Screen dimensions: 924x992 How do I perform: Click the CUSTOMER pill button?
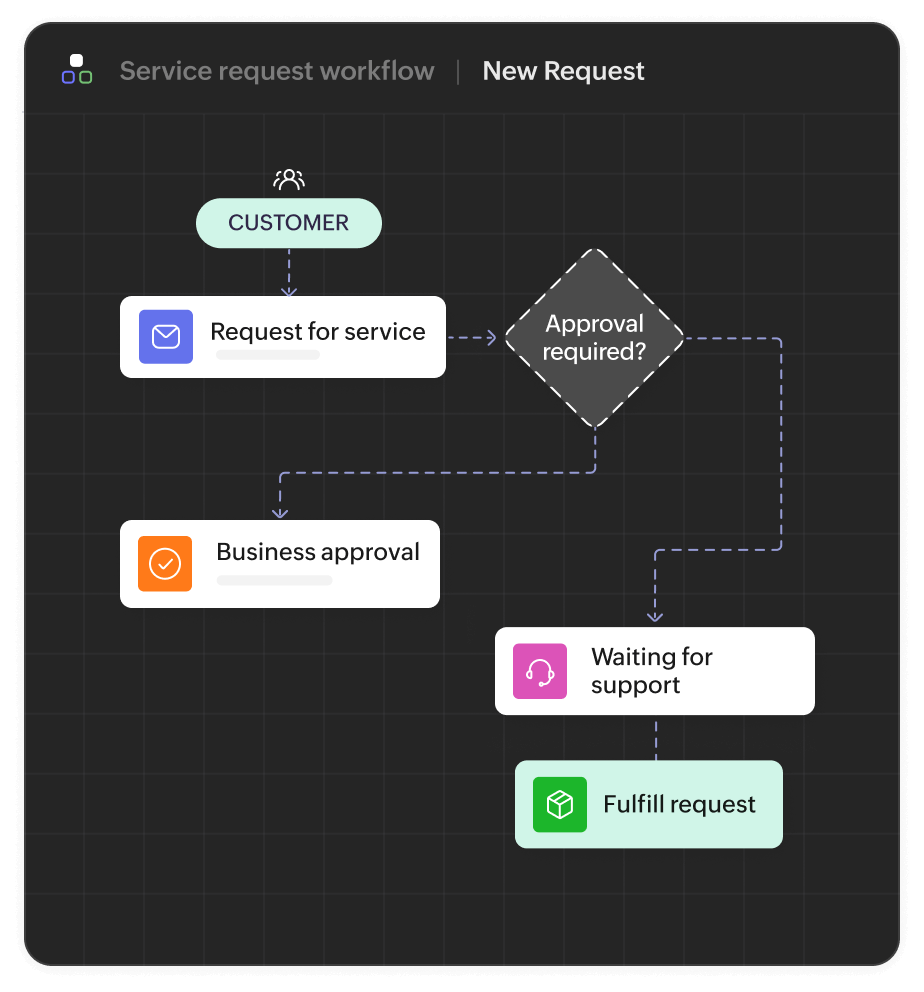pos(289,223)
